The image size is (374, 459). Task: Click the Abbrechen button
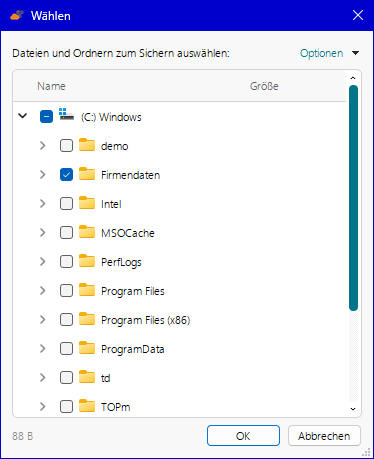[324, 436]
